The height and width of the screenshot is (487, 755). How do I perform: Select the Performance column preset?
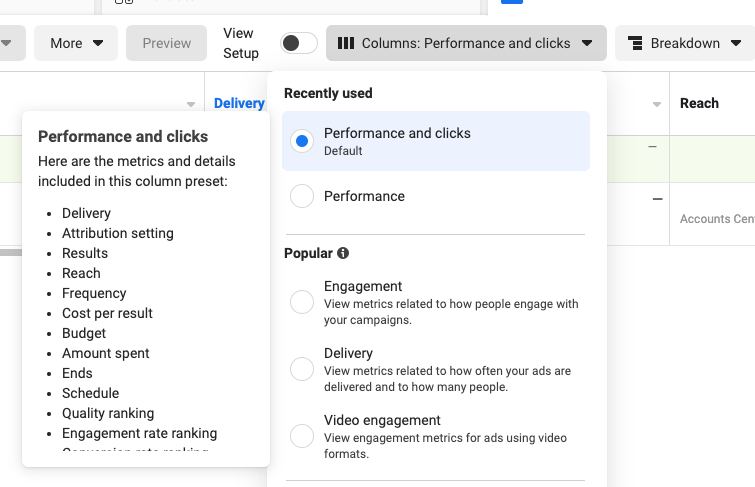point(302,196)
